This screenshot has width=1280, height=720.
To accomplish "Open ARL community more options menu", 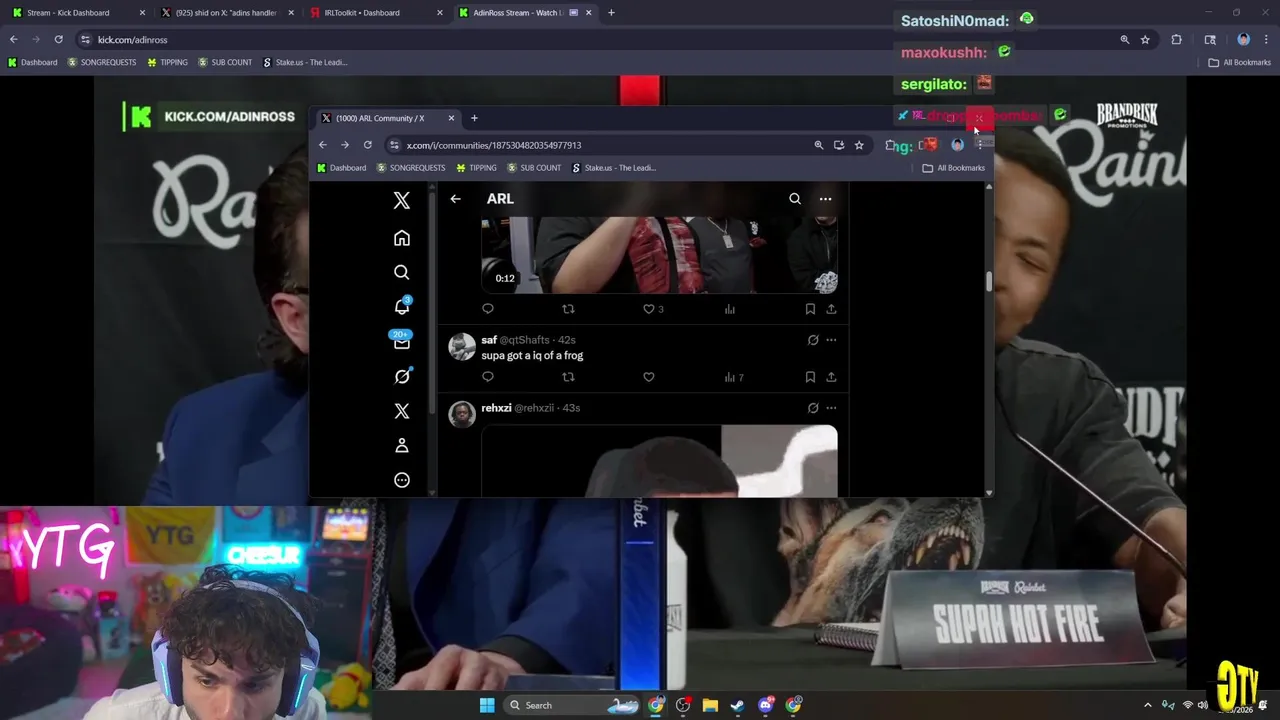I will point(825,198).
